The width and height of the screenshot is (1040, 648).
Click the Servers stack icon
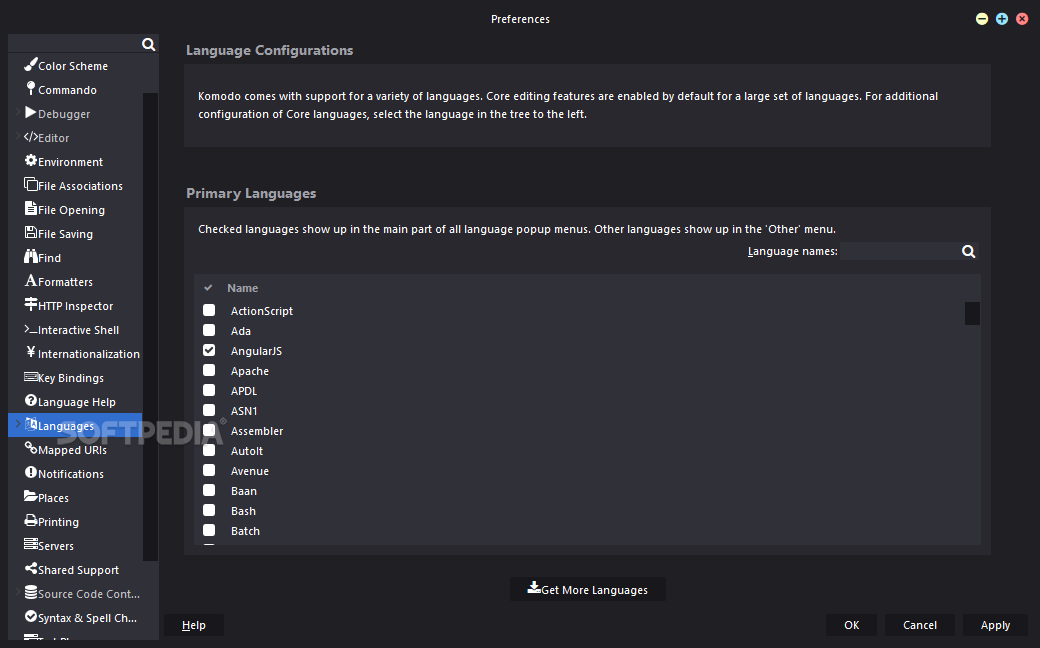(31, 544)
